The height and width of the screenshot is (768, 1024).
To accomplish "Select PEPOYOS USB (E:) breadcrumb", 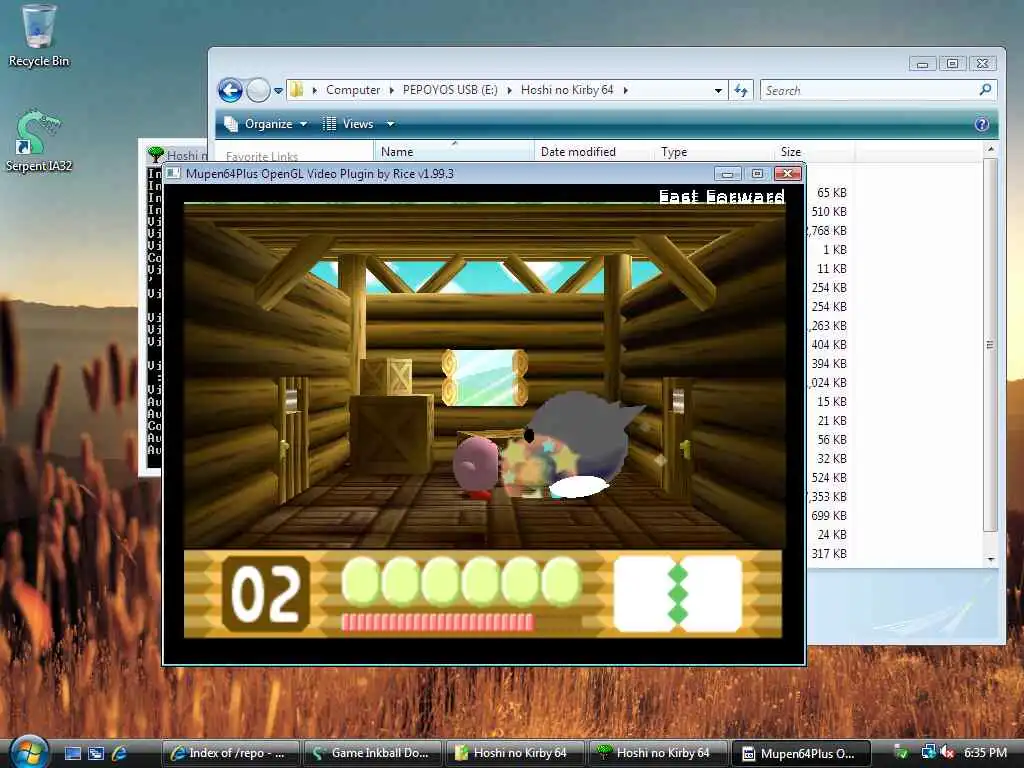I will [450, 90].
